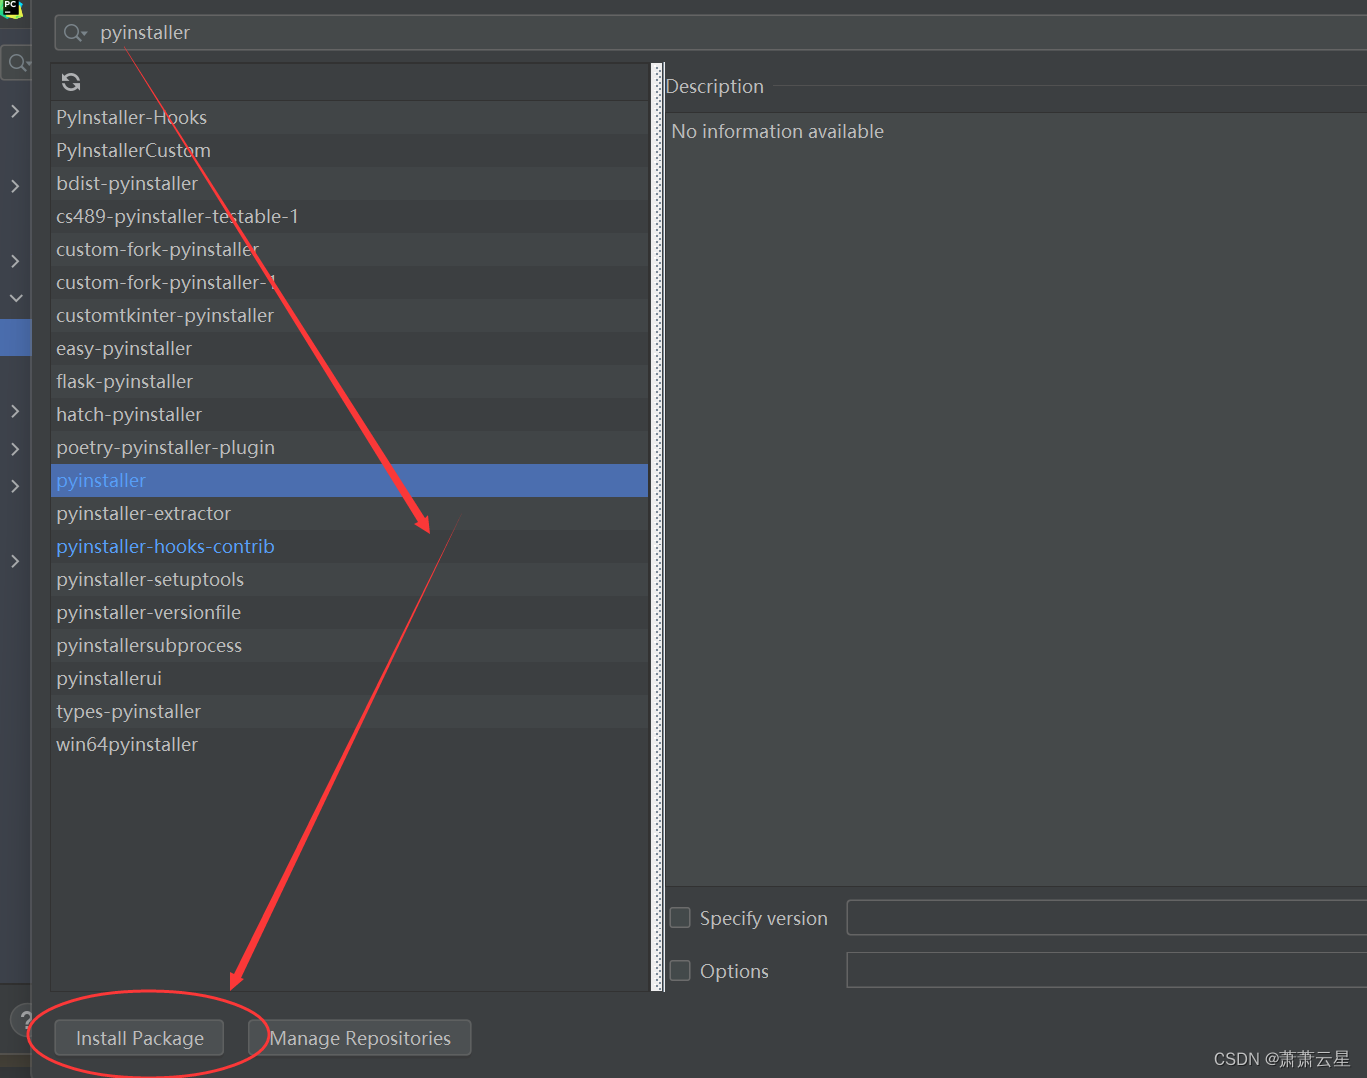Click the Install Package button
Image resolution: width=1367 pixels, height=1078 pixels.
coord(139,1038)
